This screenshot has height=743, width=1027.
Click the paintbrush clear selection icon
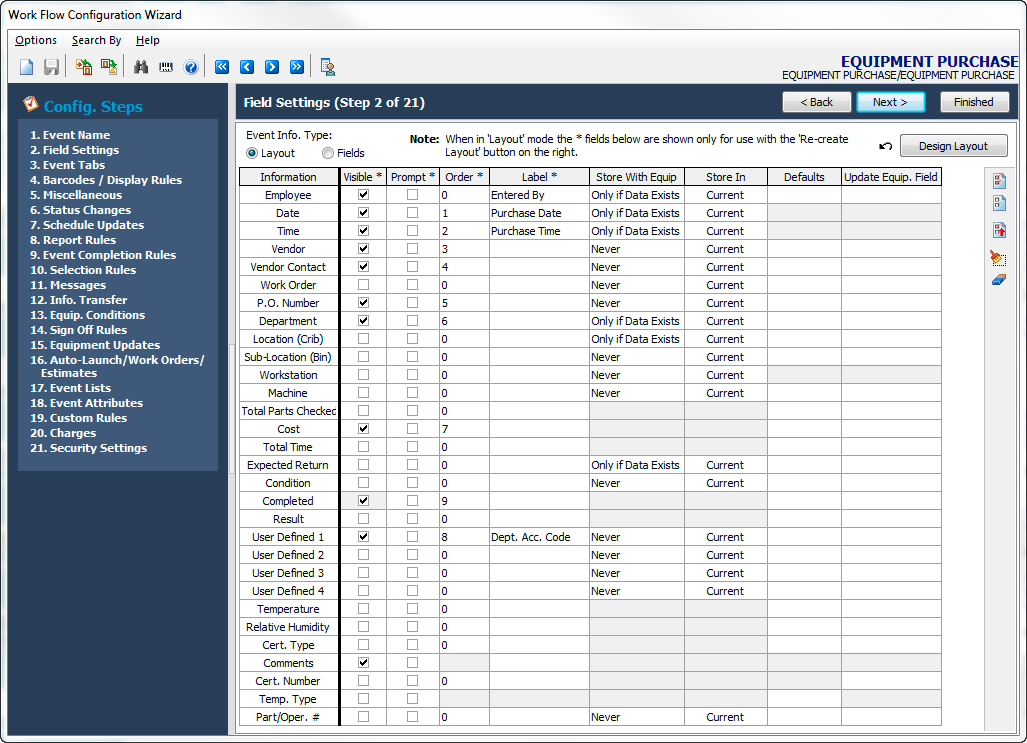[998, 257]
